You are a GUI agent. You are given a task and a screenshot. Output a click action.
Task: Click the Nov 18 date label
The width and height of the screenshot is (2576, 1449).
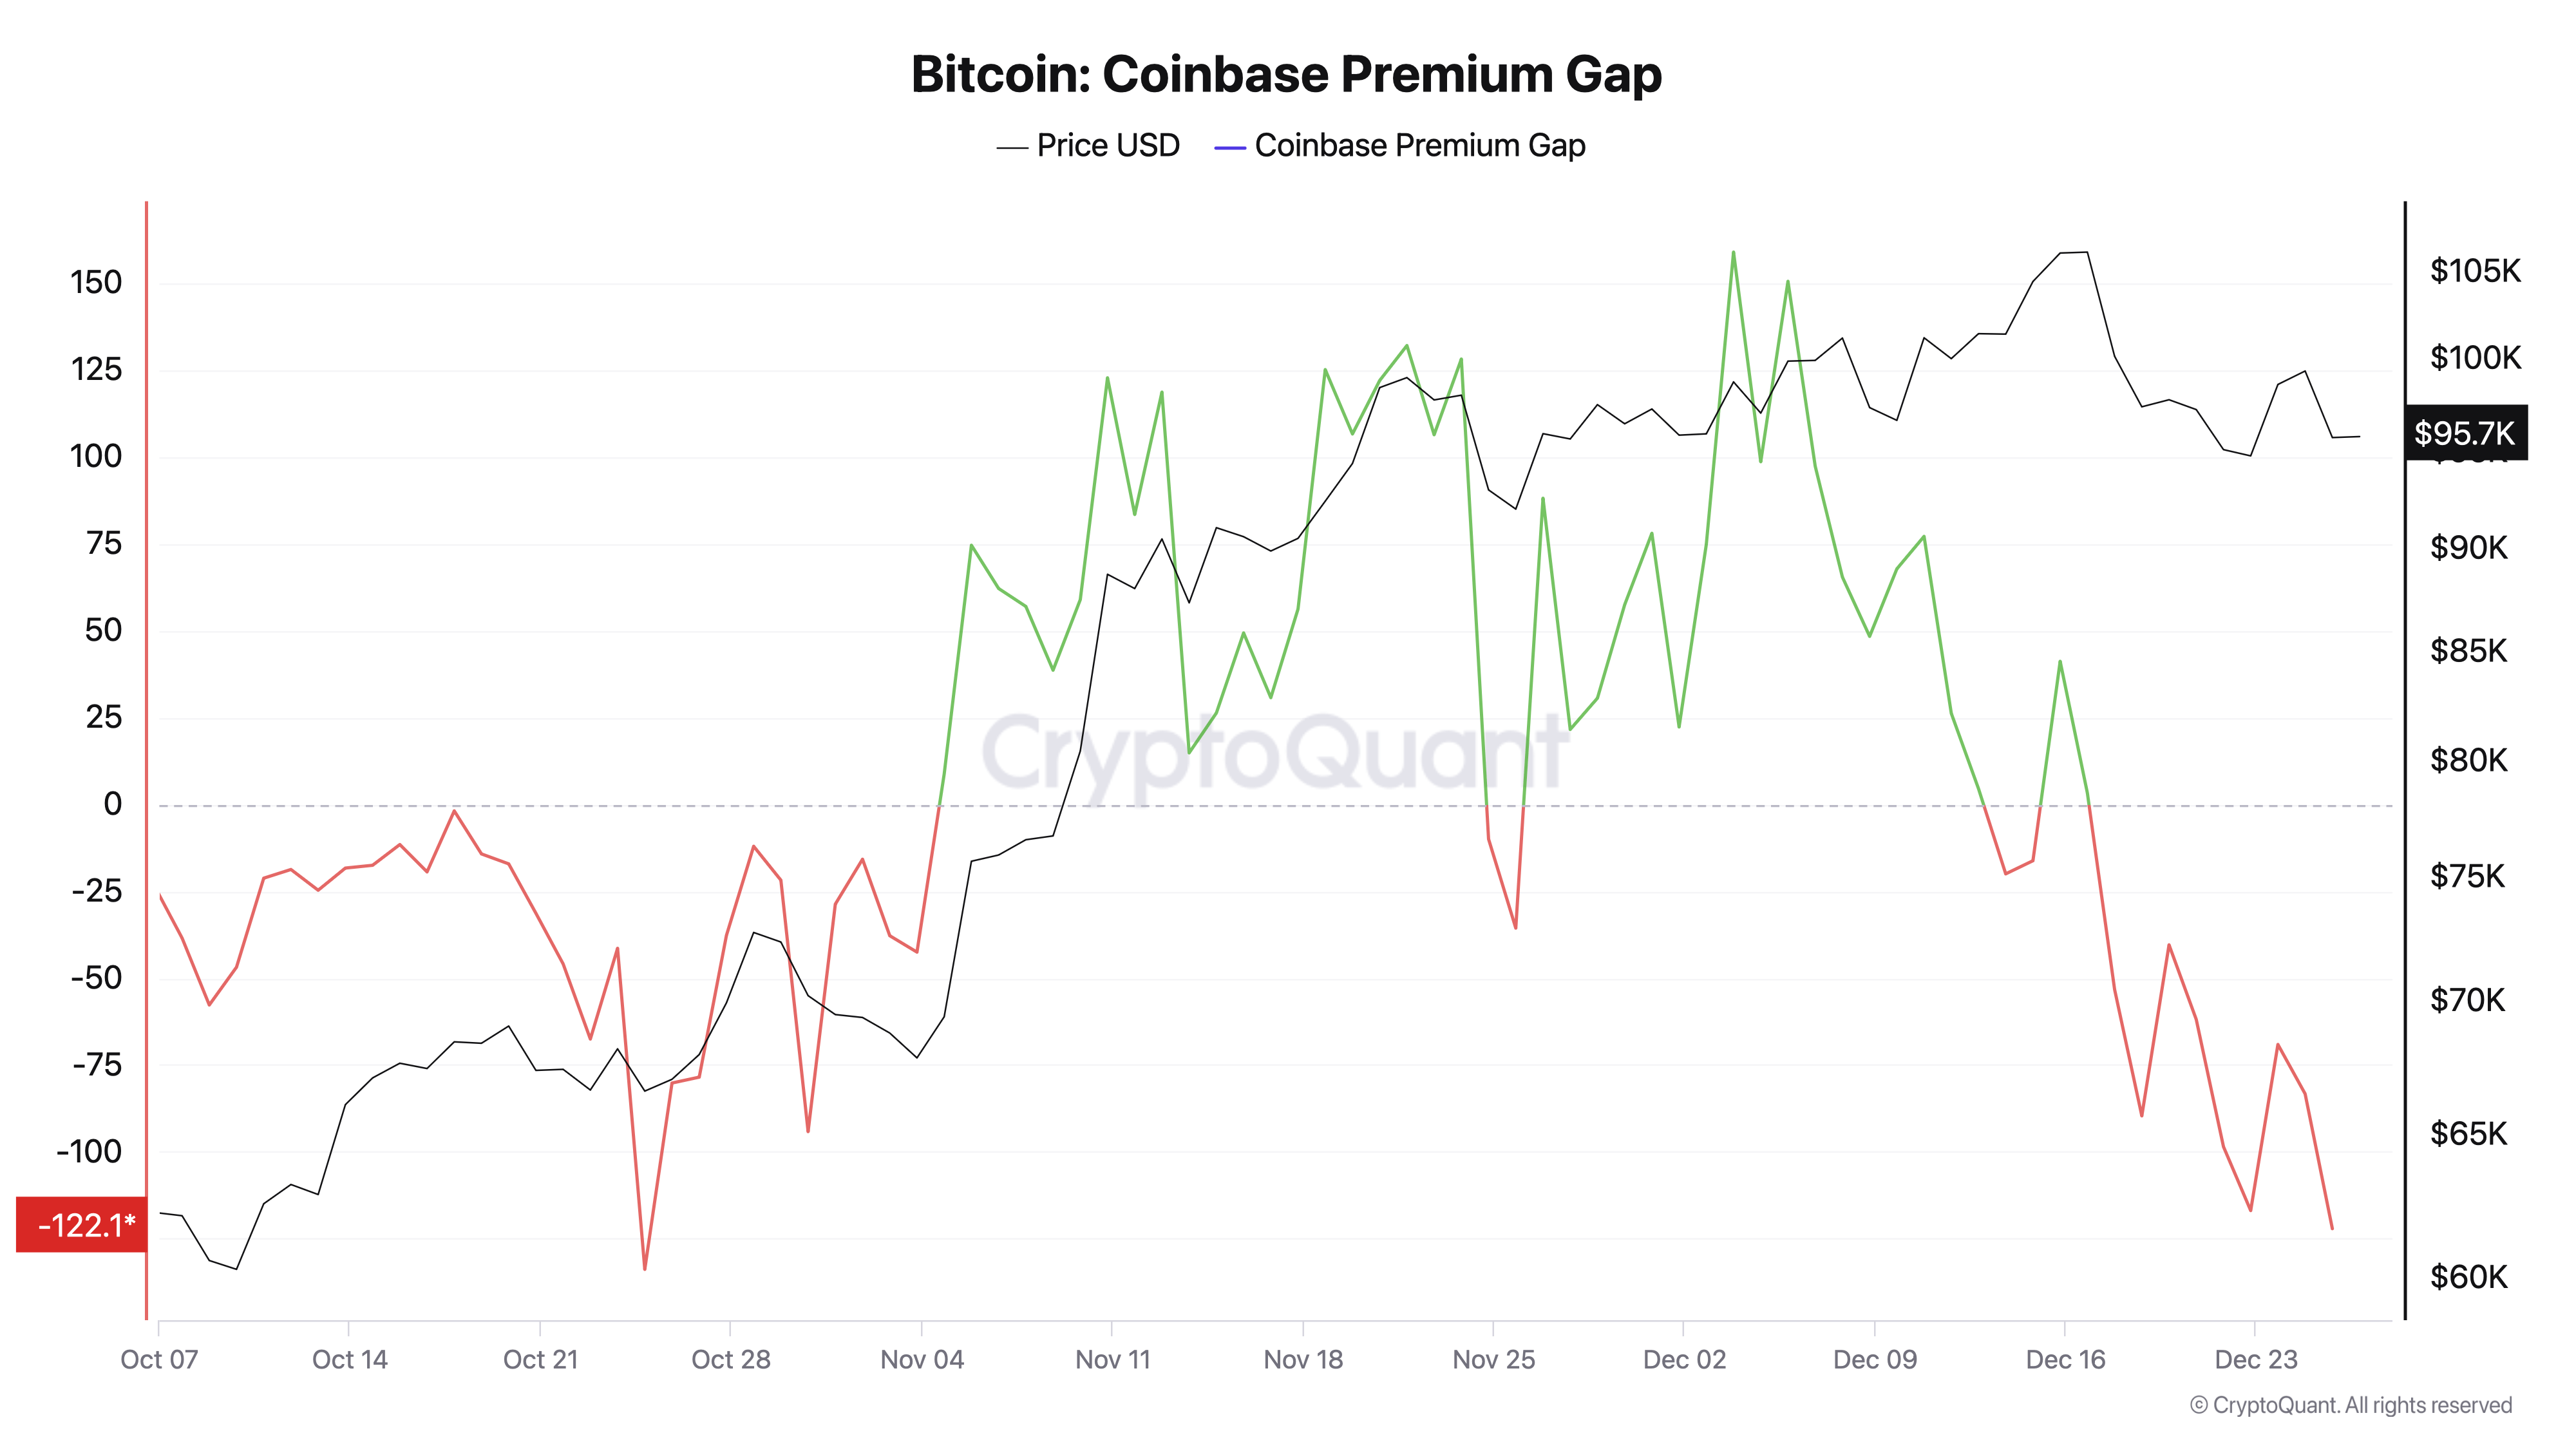1303,1360
